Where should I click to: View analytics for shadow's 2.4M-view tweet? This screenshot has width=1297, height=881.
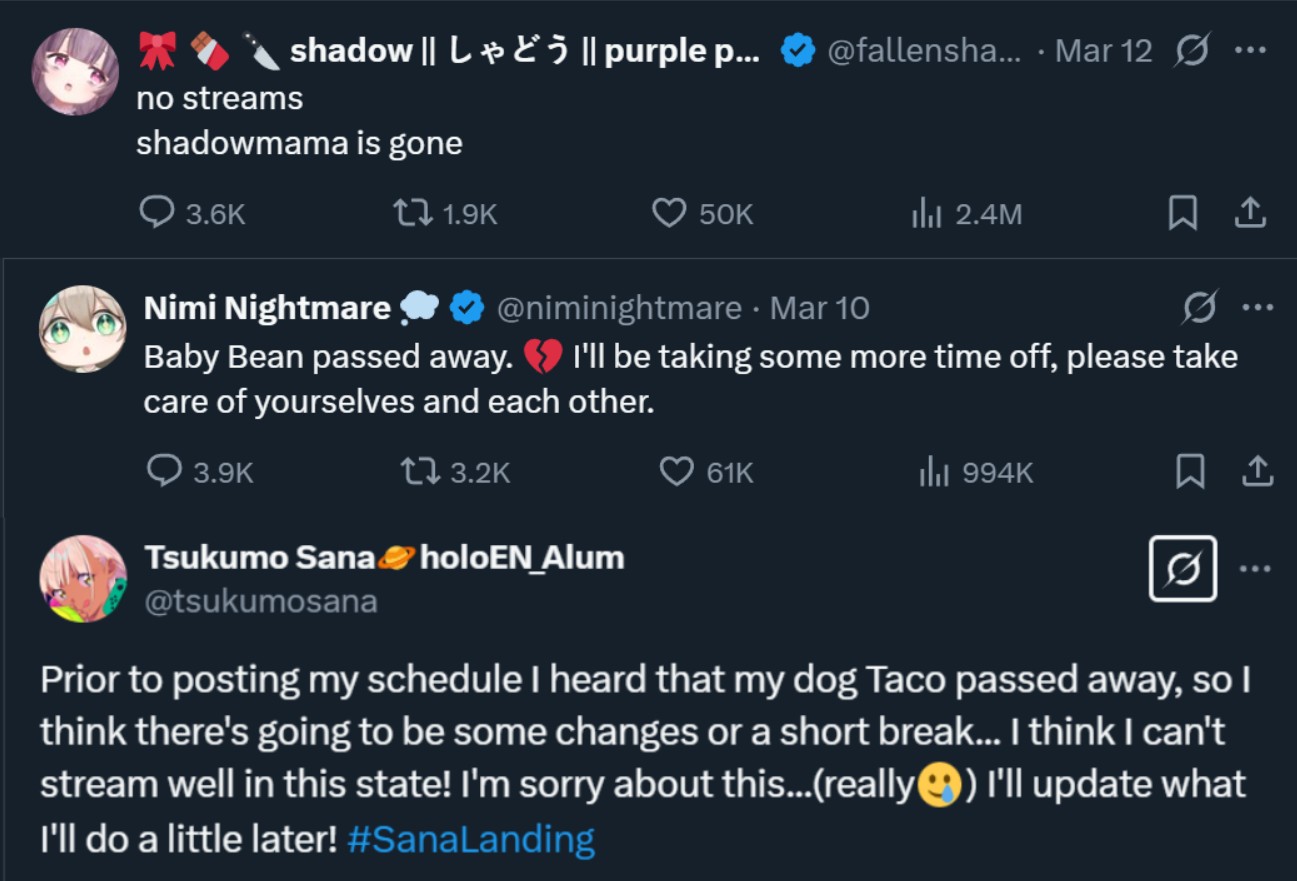pos(927,213)
